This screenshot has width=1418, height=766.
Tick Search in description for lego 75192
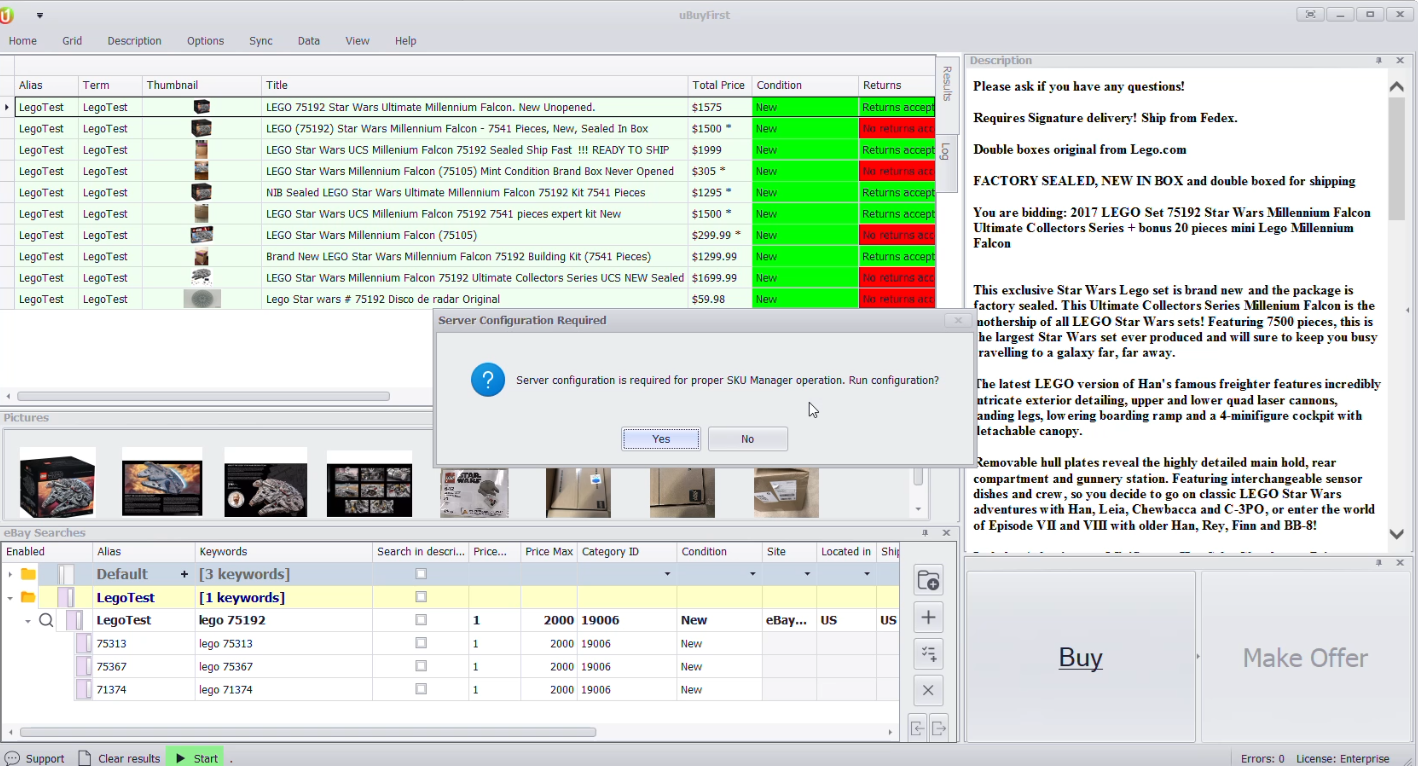[421, 620]
